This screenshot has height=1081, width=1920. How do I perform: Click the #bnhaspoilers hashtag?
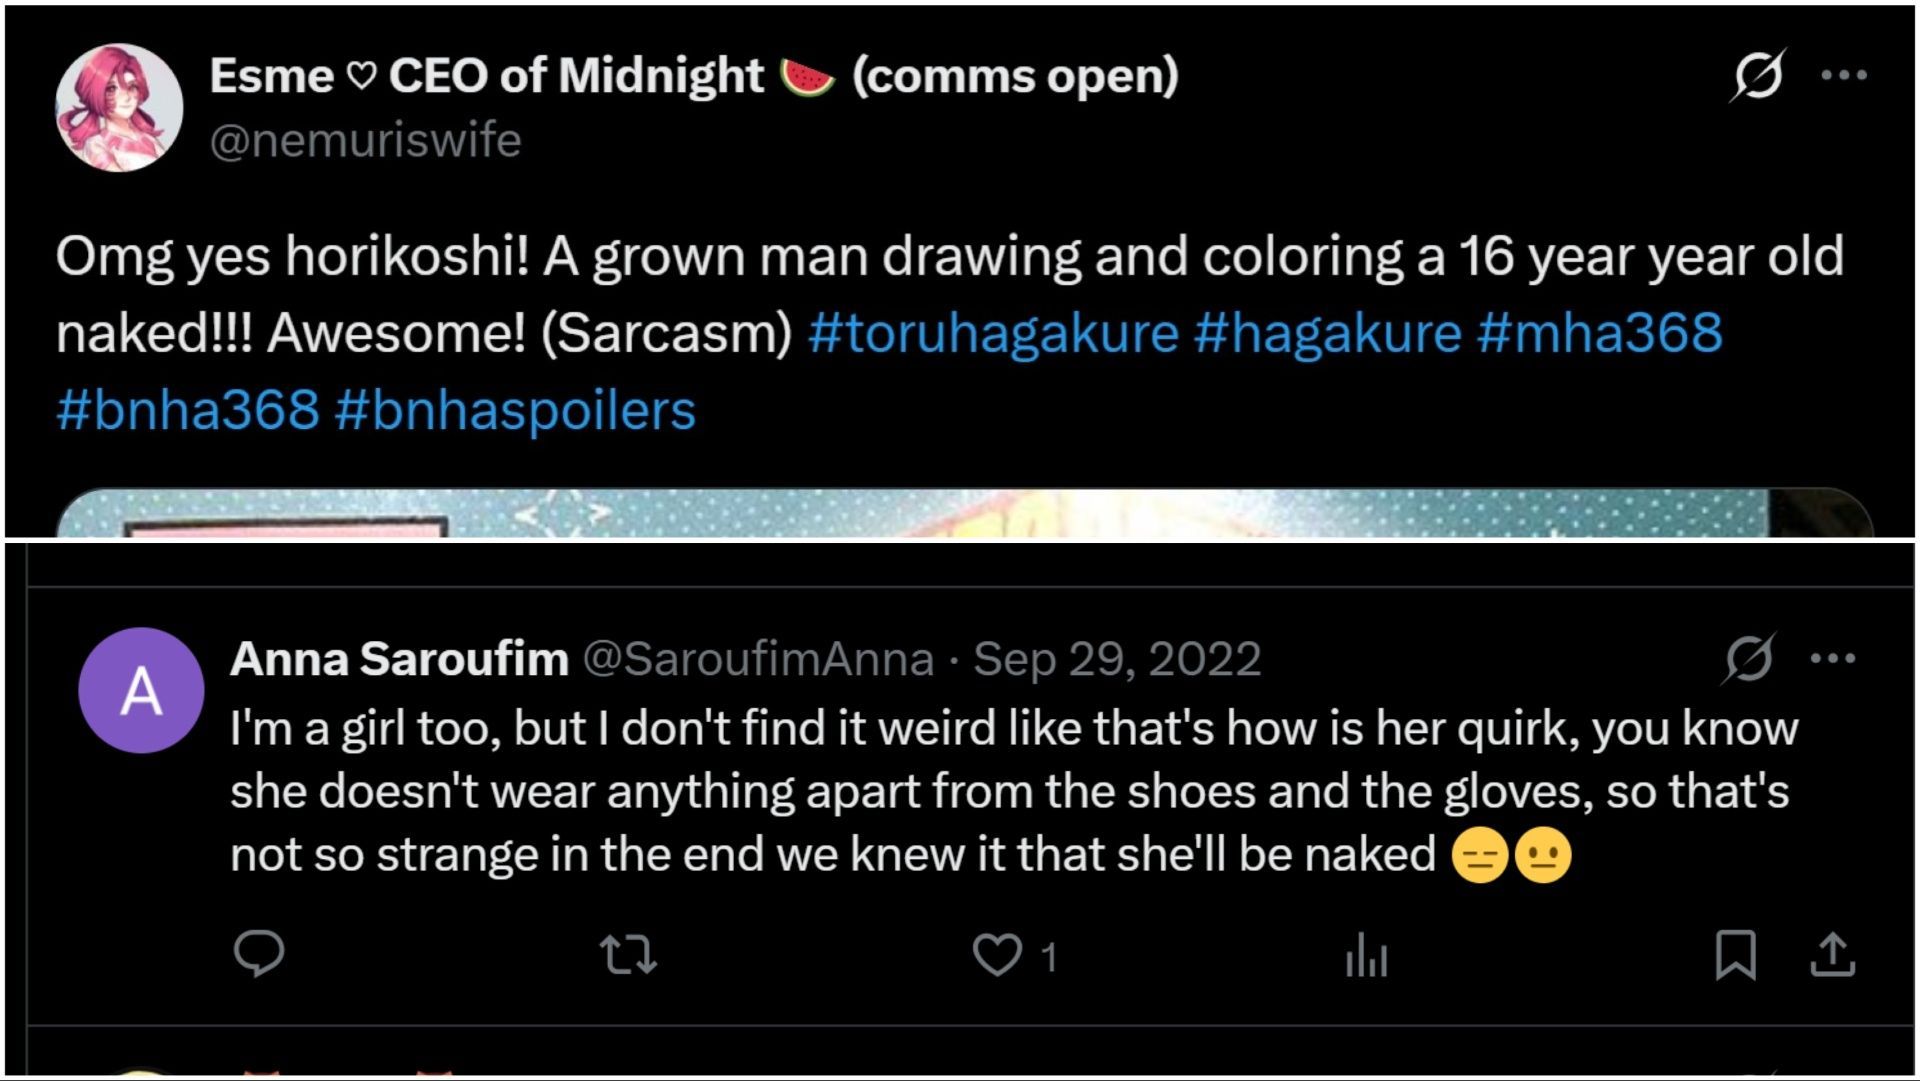[x=515, y=411]
